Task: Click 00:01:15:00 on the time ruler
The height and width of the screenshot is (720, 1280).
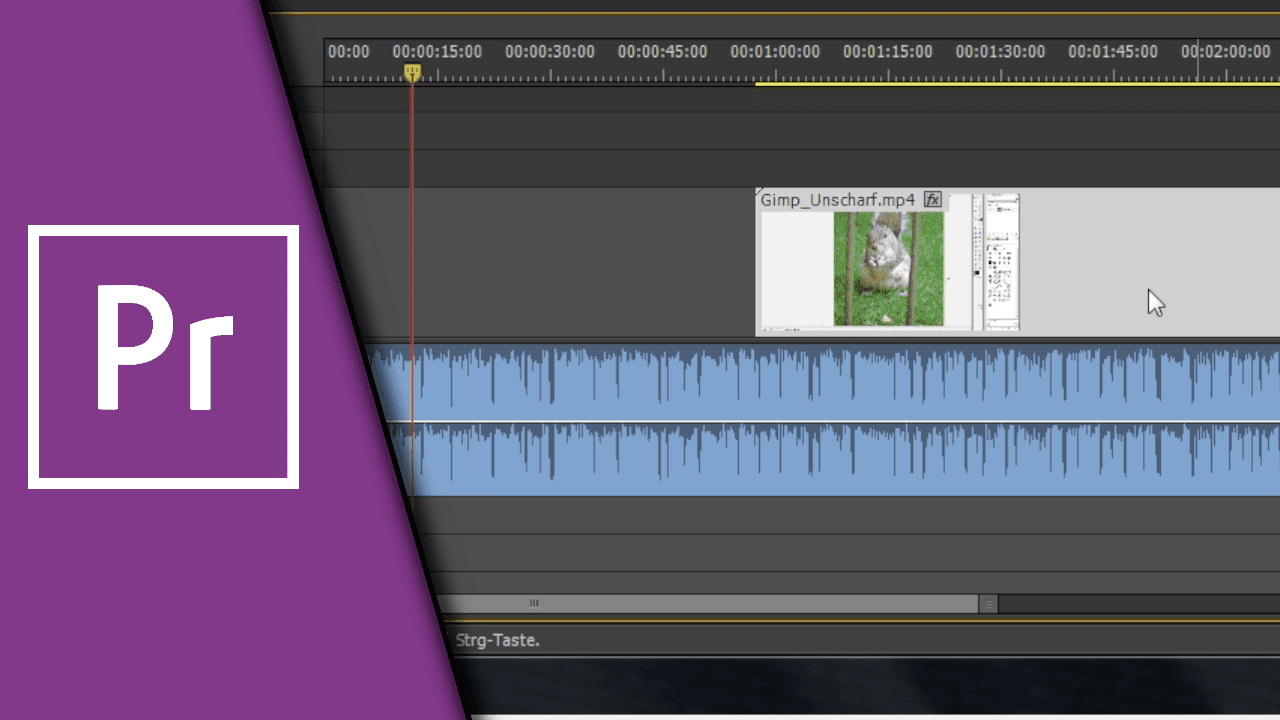Action: (888, 52)
